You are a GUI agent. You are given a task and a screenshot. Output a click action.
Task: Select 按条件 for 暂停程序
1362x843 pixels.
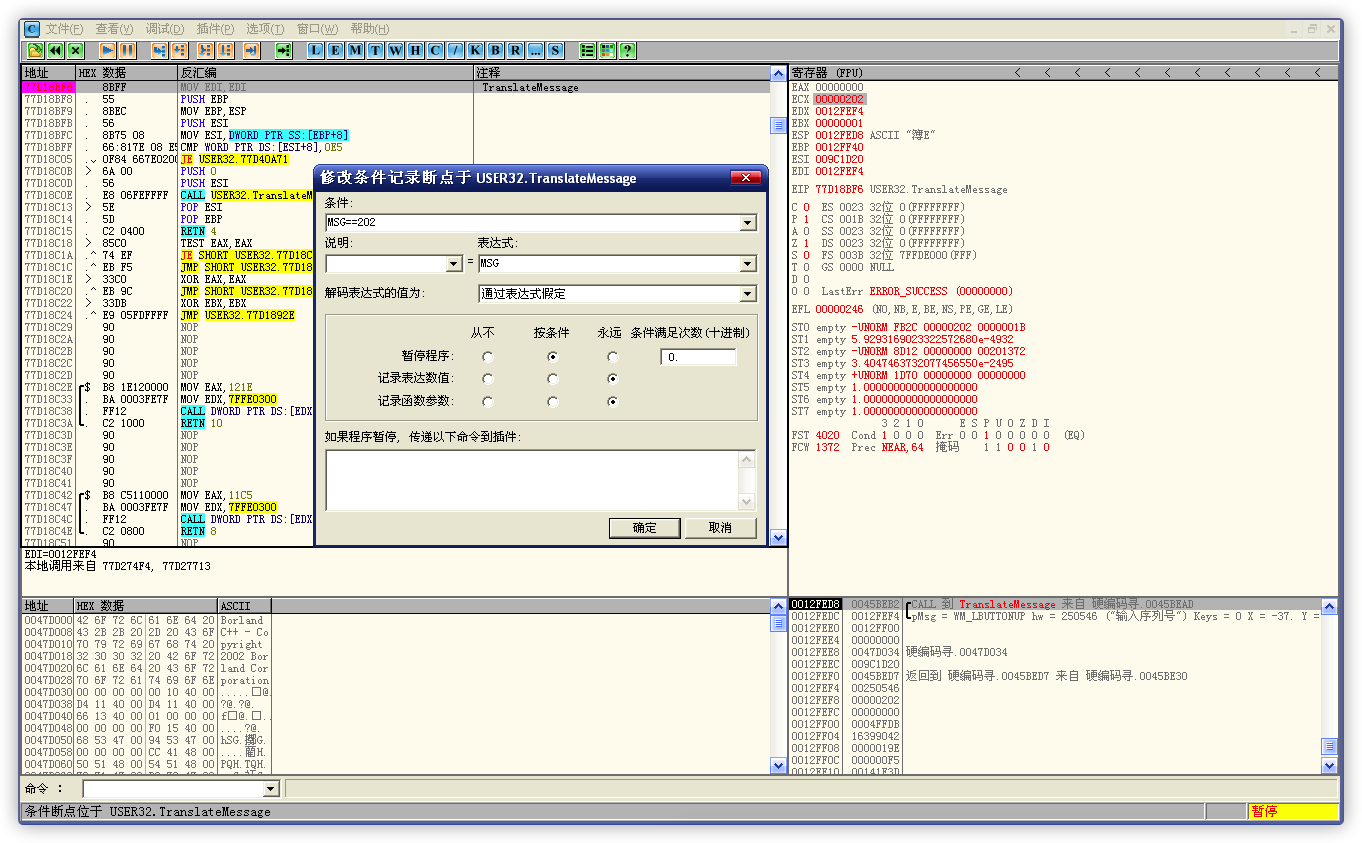click(x=551, y=357)
